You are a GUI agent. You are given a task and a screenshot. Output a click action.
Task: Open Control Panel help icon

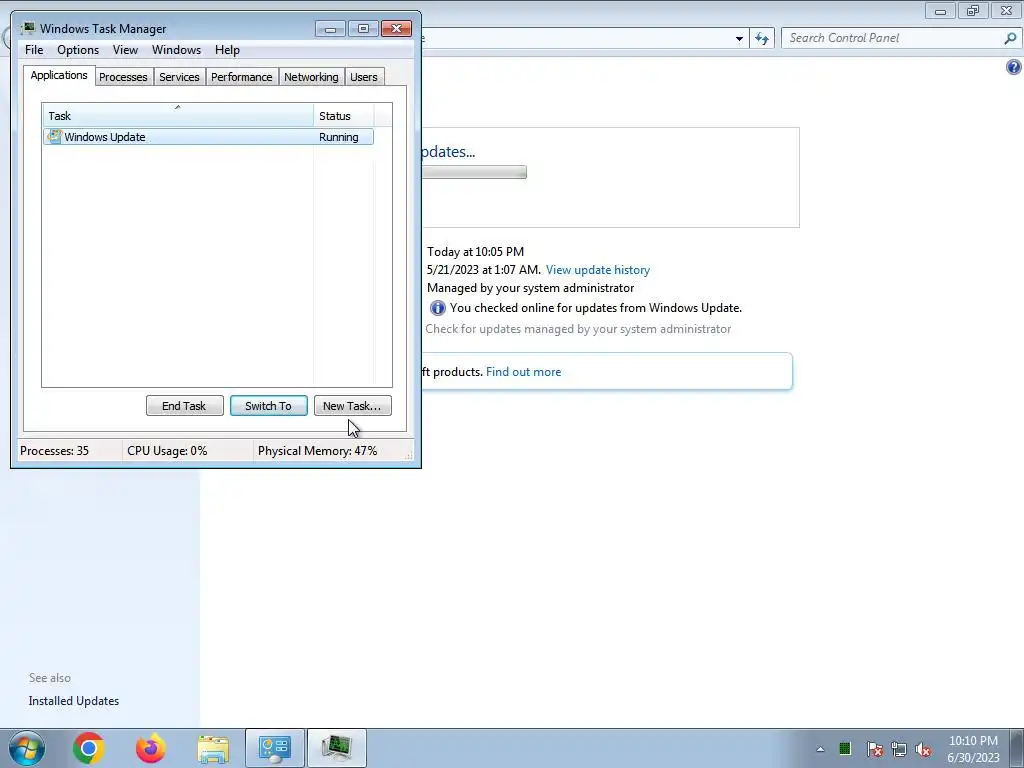[x=1014, y=67]
